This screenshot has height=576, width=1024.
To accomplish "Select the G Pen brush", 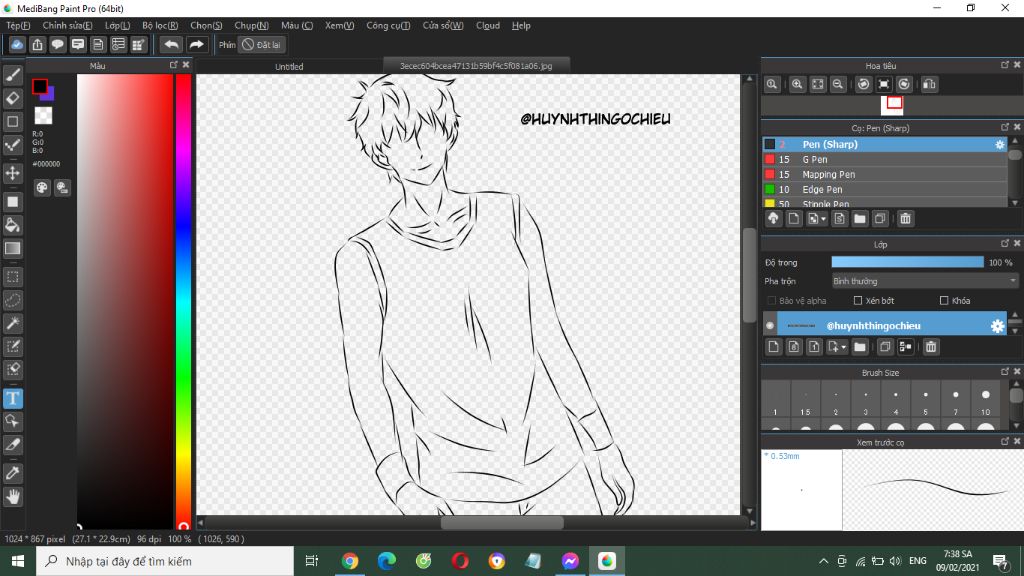I will [x=885, y=159].
